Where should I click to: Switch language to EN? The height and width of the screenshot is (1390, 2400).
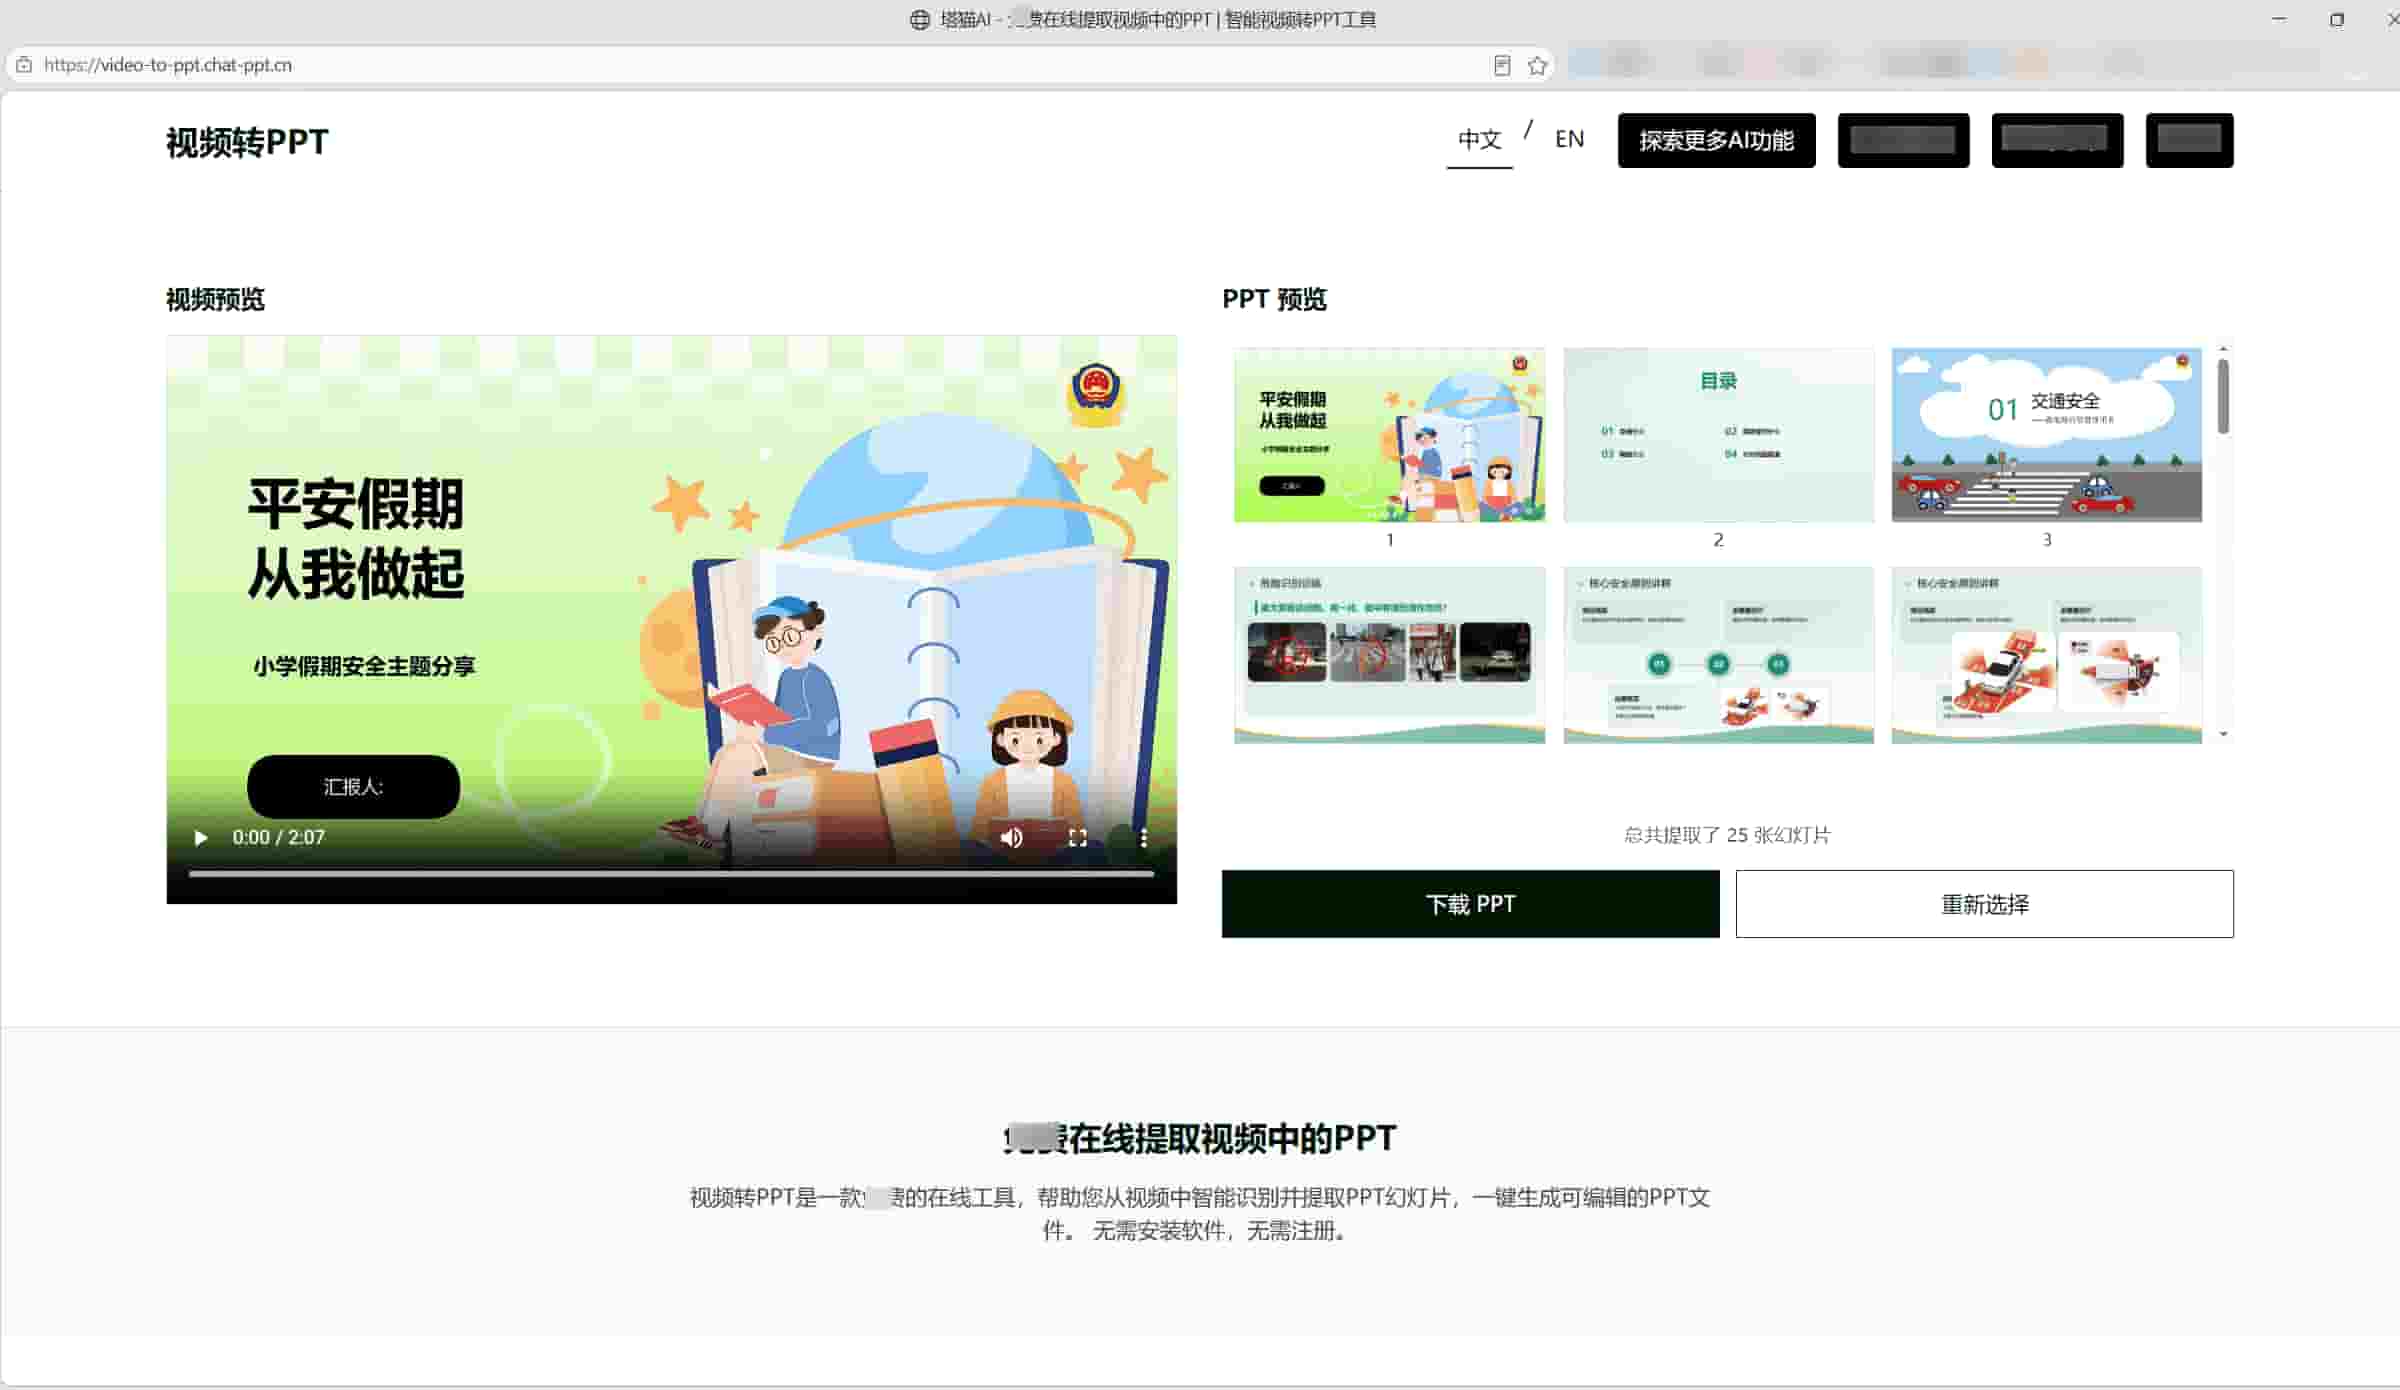coord(1569,139)
